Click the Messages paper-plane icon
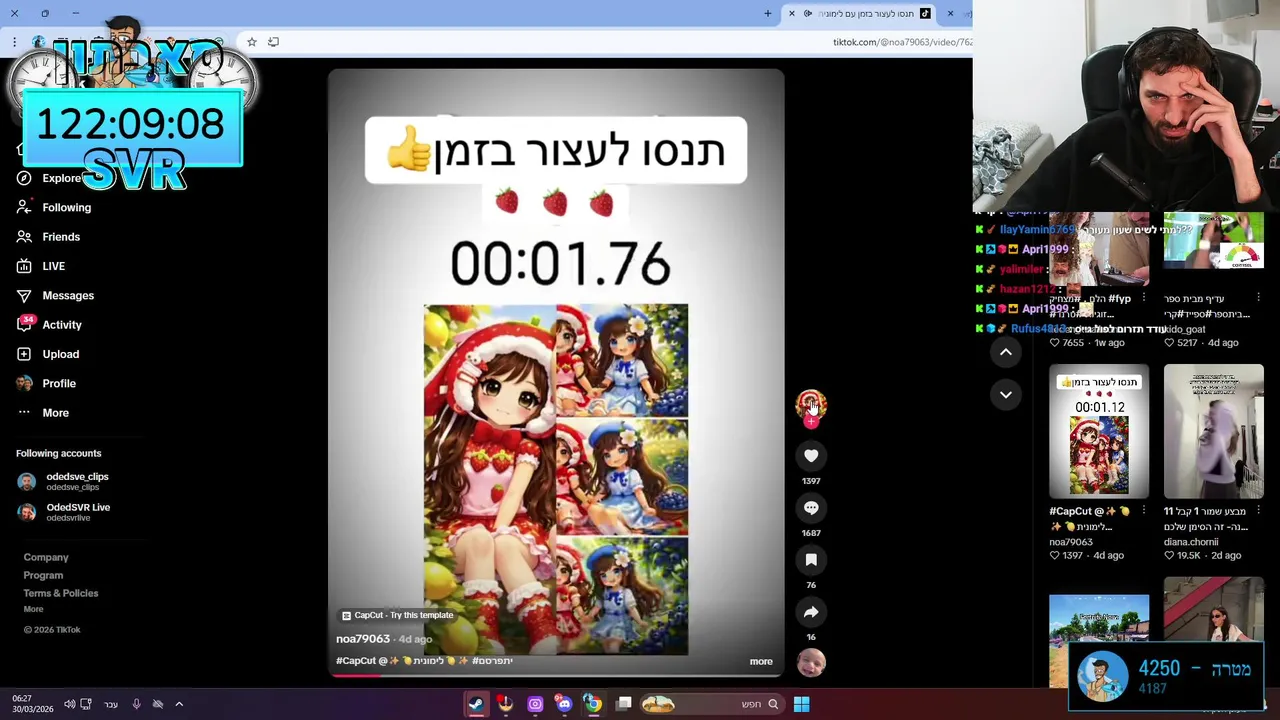This screenshot has width=1280, height=720. pos(24,295)
